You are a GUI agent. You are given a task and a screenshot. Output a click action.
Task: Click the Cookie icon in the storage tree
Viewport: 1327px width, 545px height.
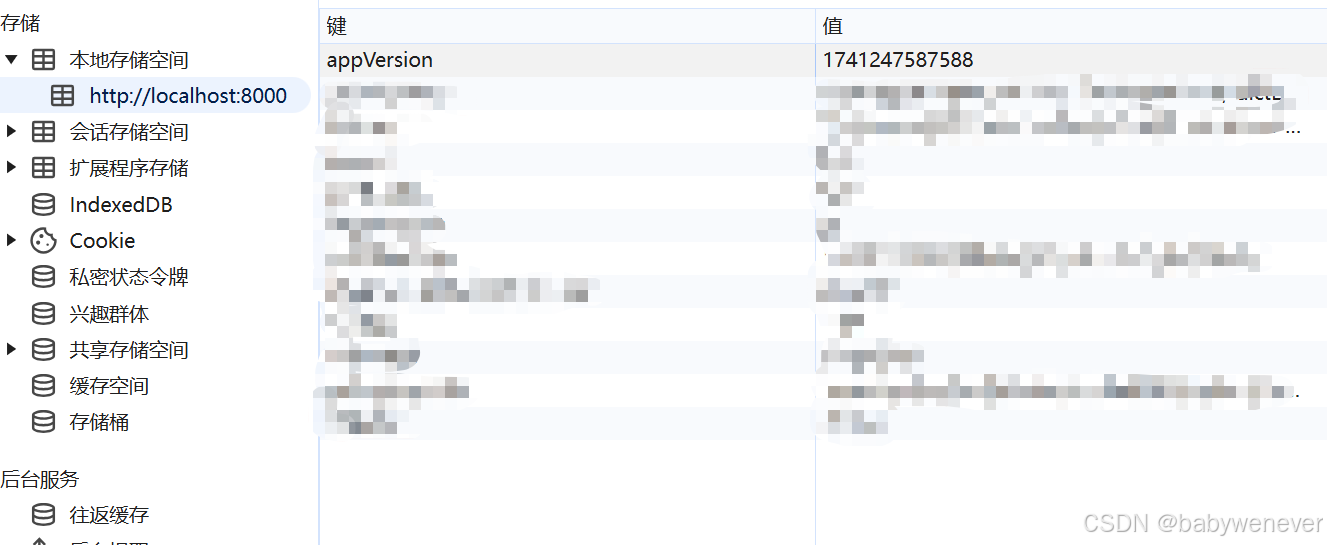click(43, 241)
